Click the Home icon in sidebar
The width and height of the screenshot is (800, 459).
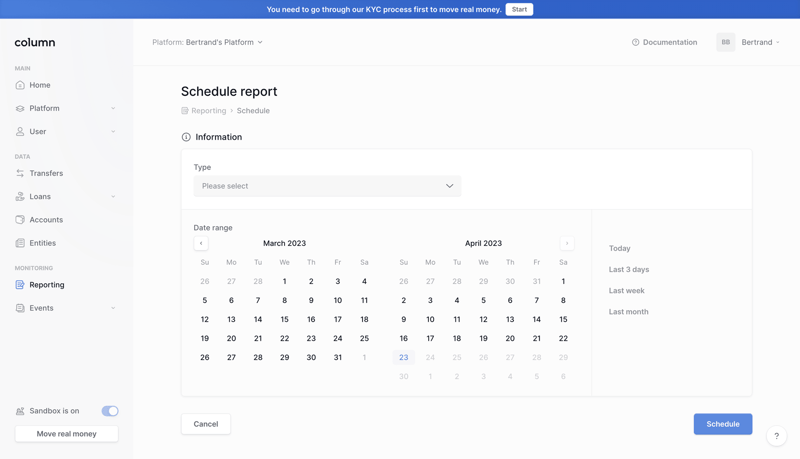pyautogui.click(x=20, y=85)
